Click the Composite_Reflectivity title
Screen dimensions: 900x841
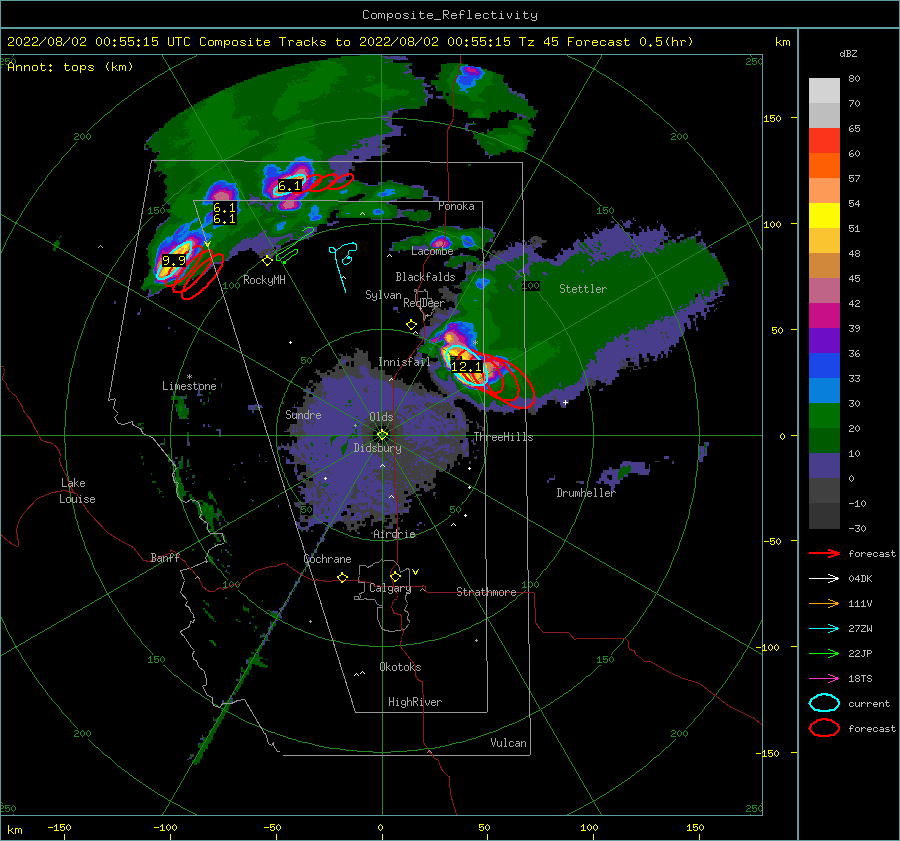click(450, 15)
